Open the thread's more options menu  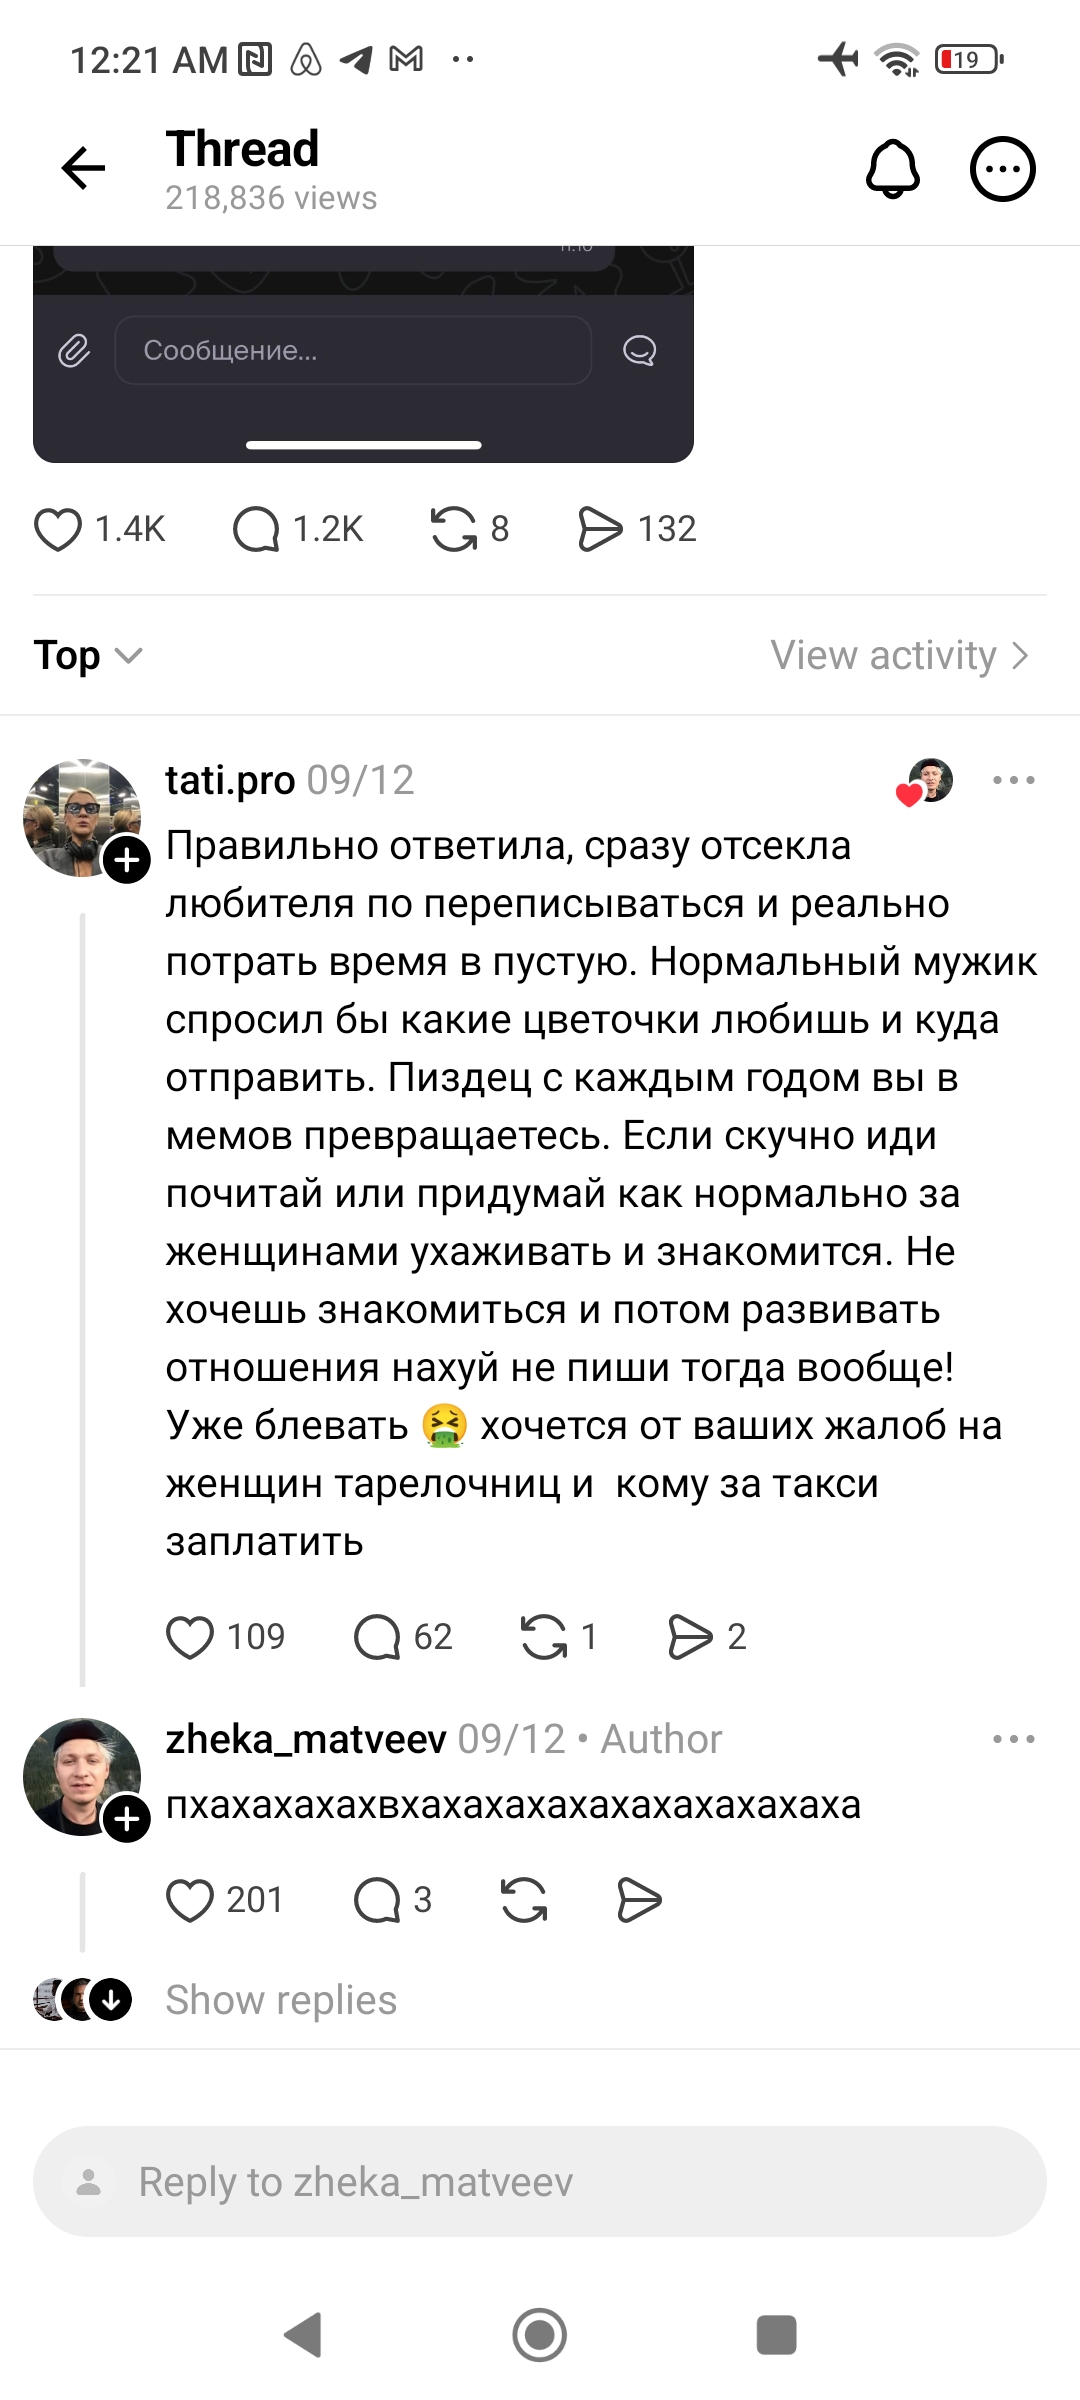click(1002, 168)
